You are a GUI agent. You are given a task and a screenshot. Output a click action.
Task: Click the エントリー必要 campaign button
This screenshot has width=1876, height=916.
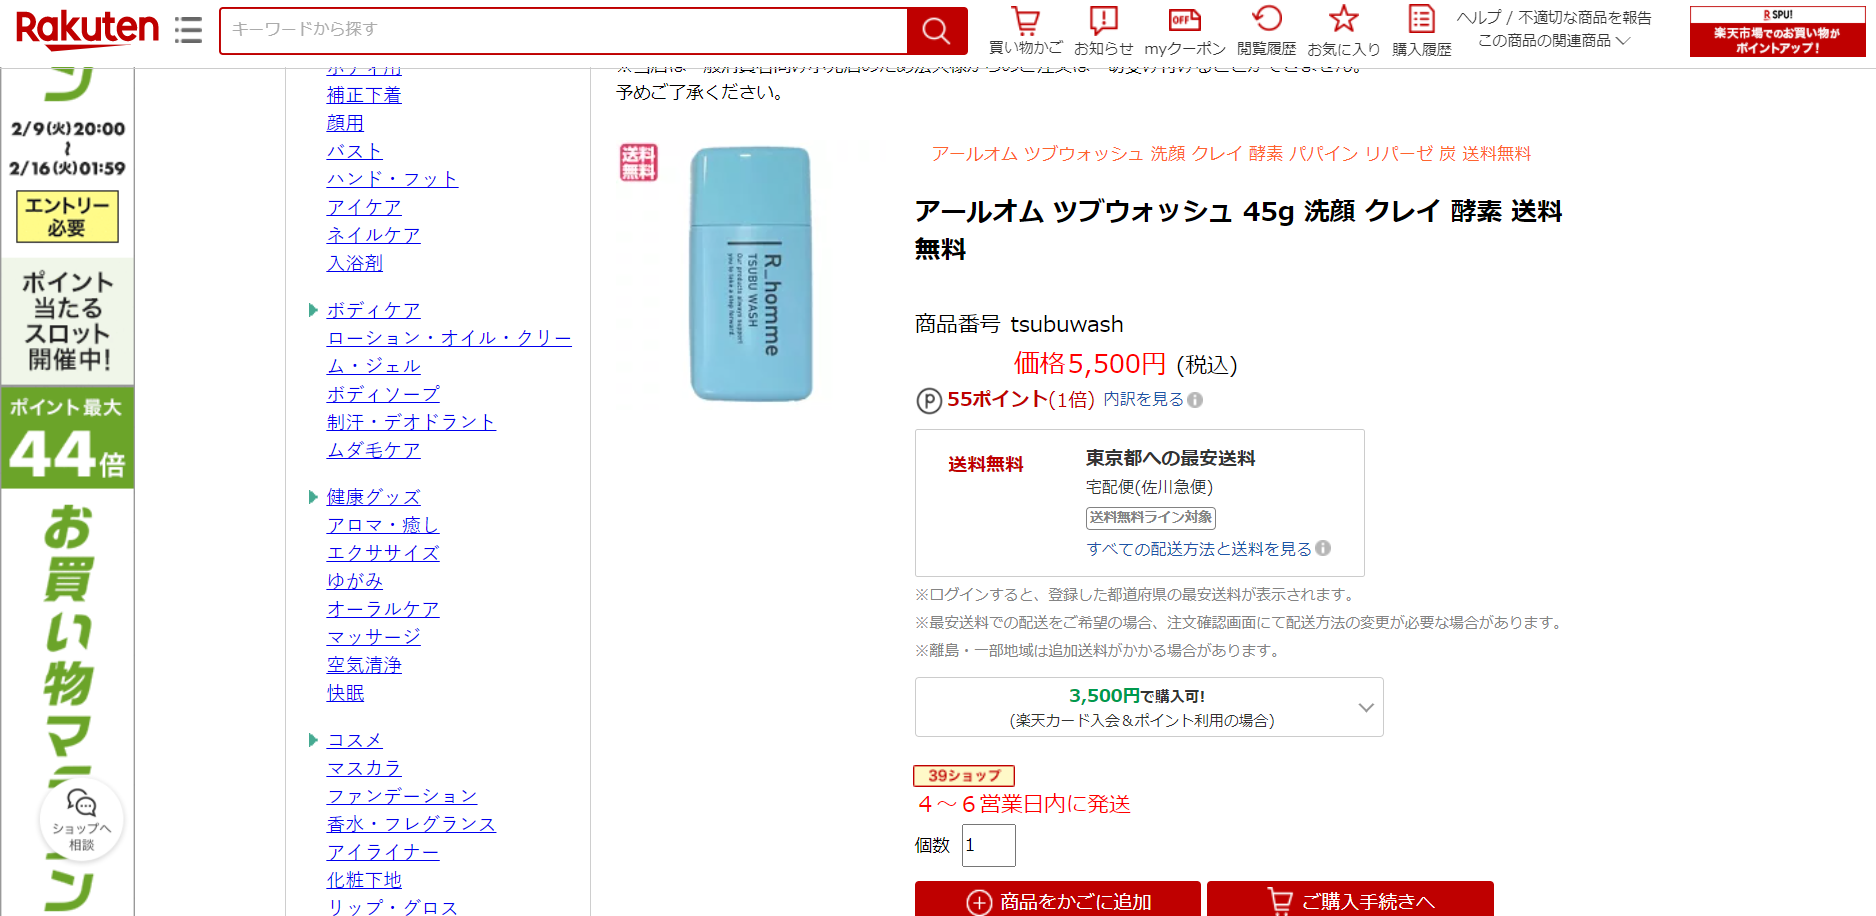pos(67,216)
